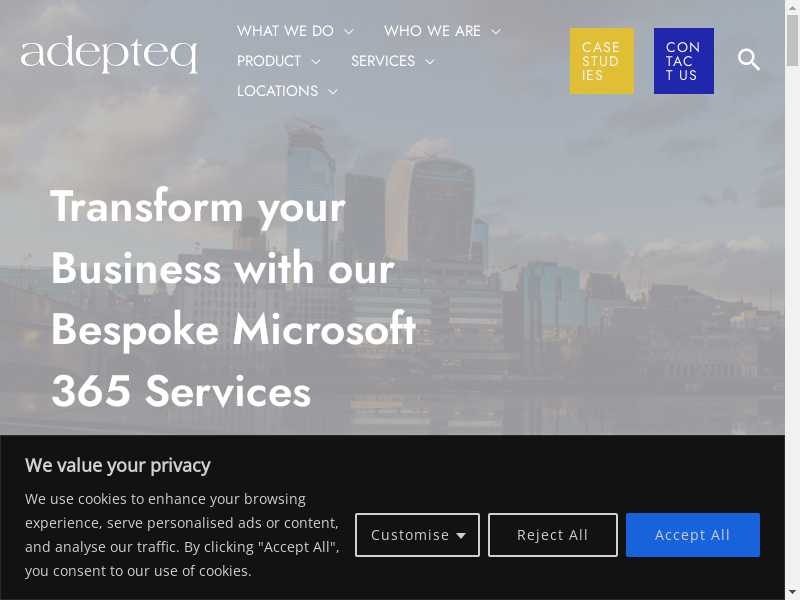Click the blue Contact Us button

point(683,61)
